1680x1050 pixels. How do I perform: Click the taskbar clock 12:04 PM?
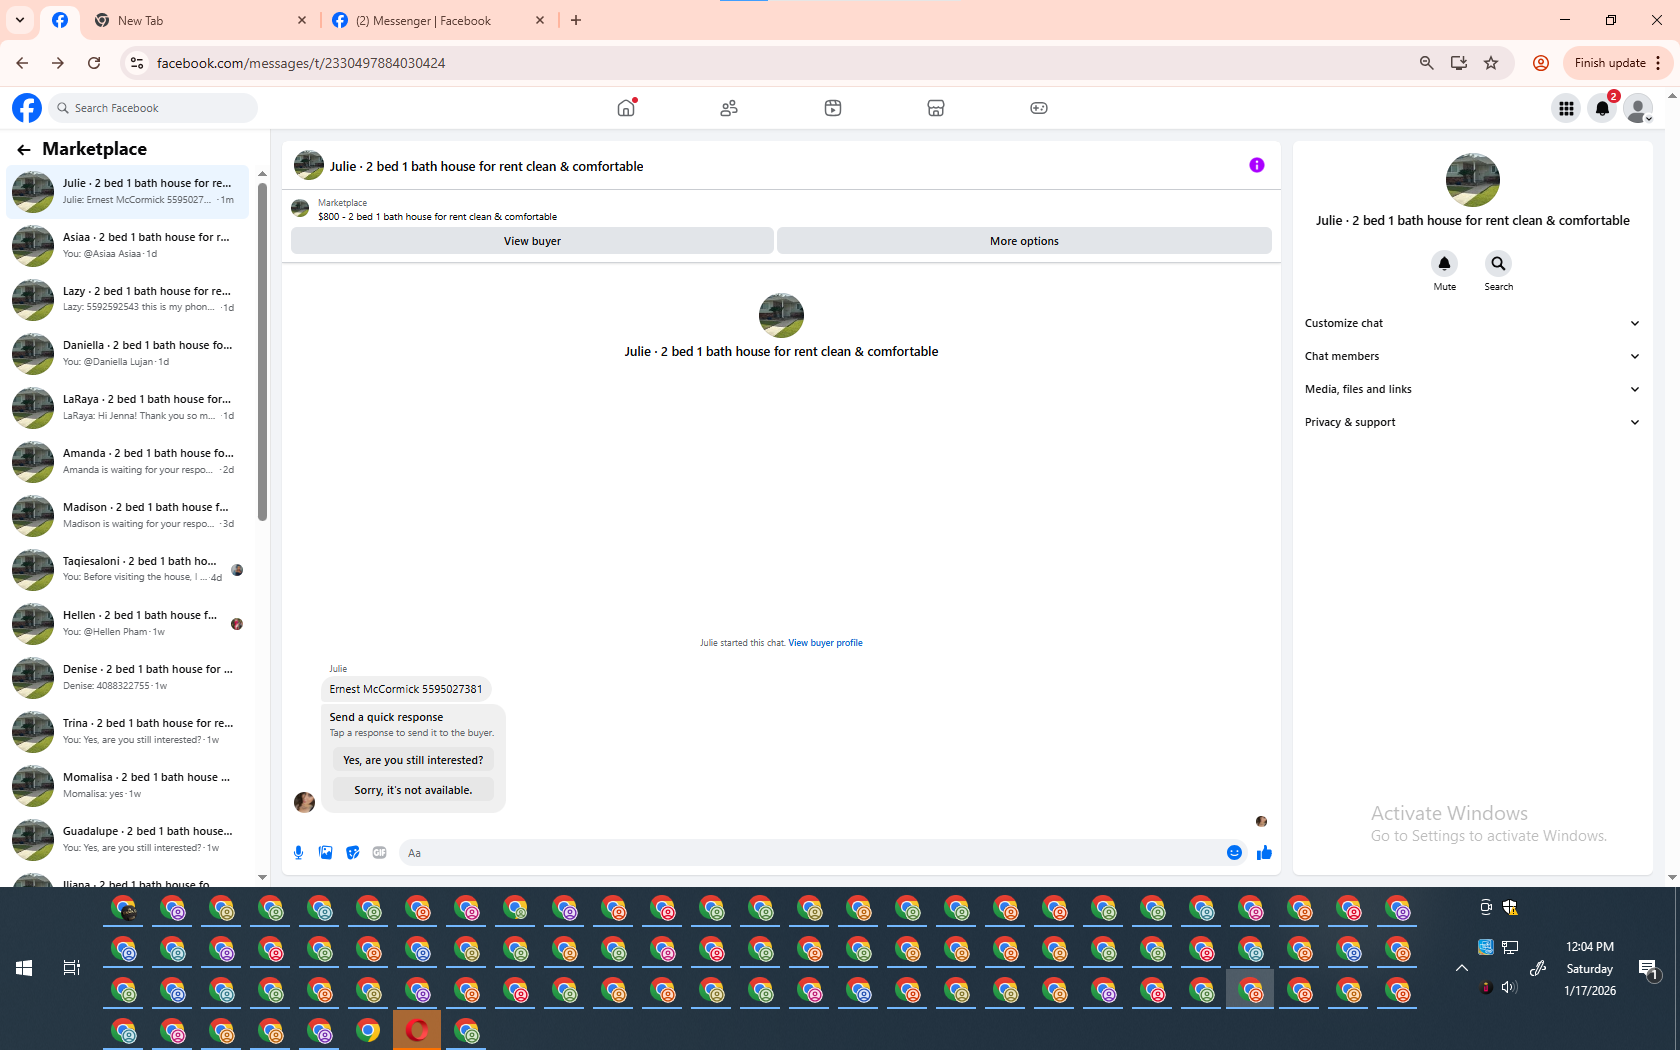(x=1589, y=947)
